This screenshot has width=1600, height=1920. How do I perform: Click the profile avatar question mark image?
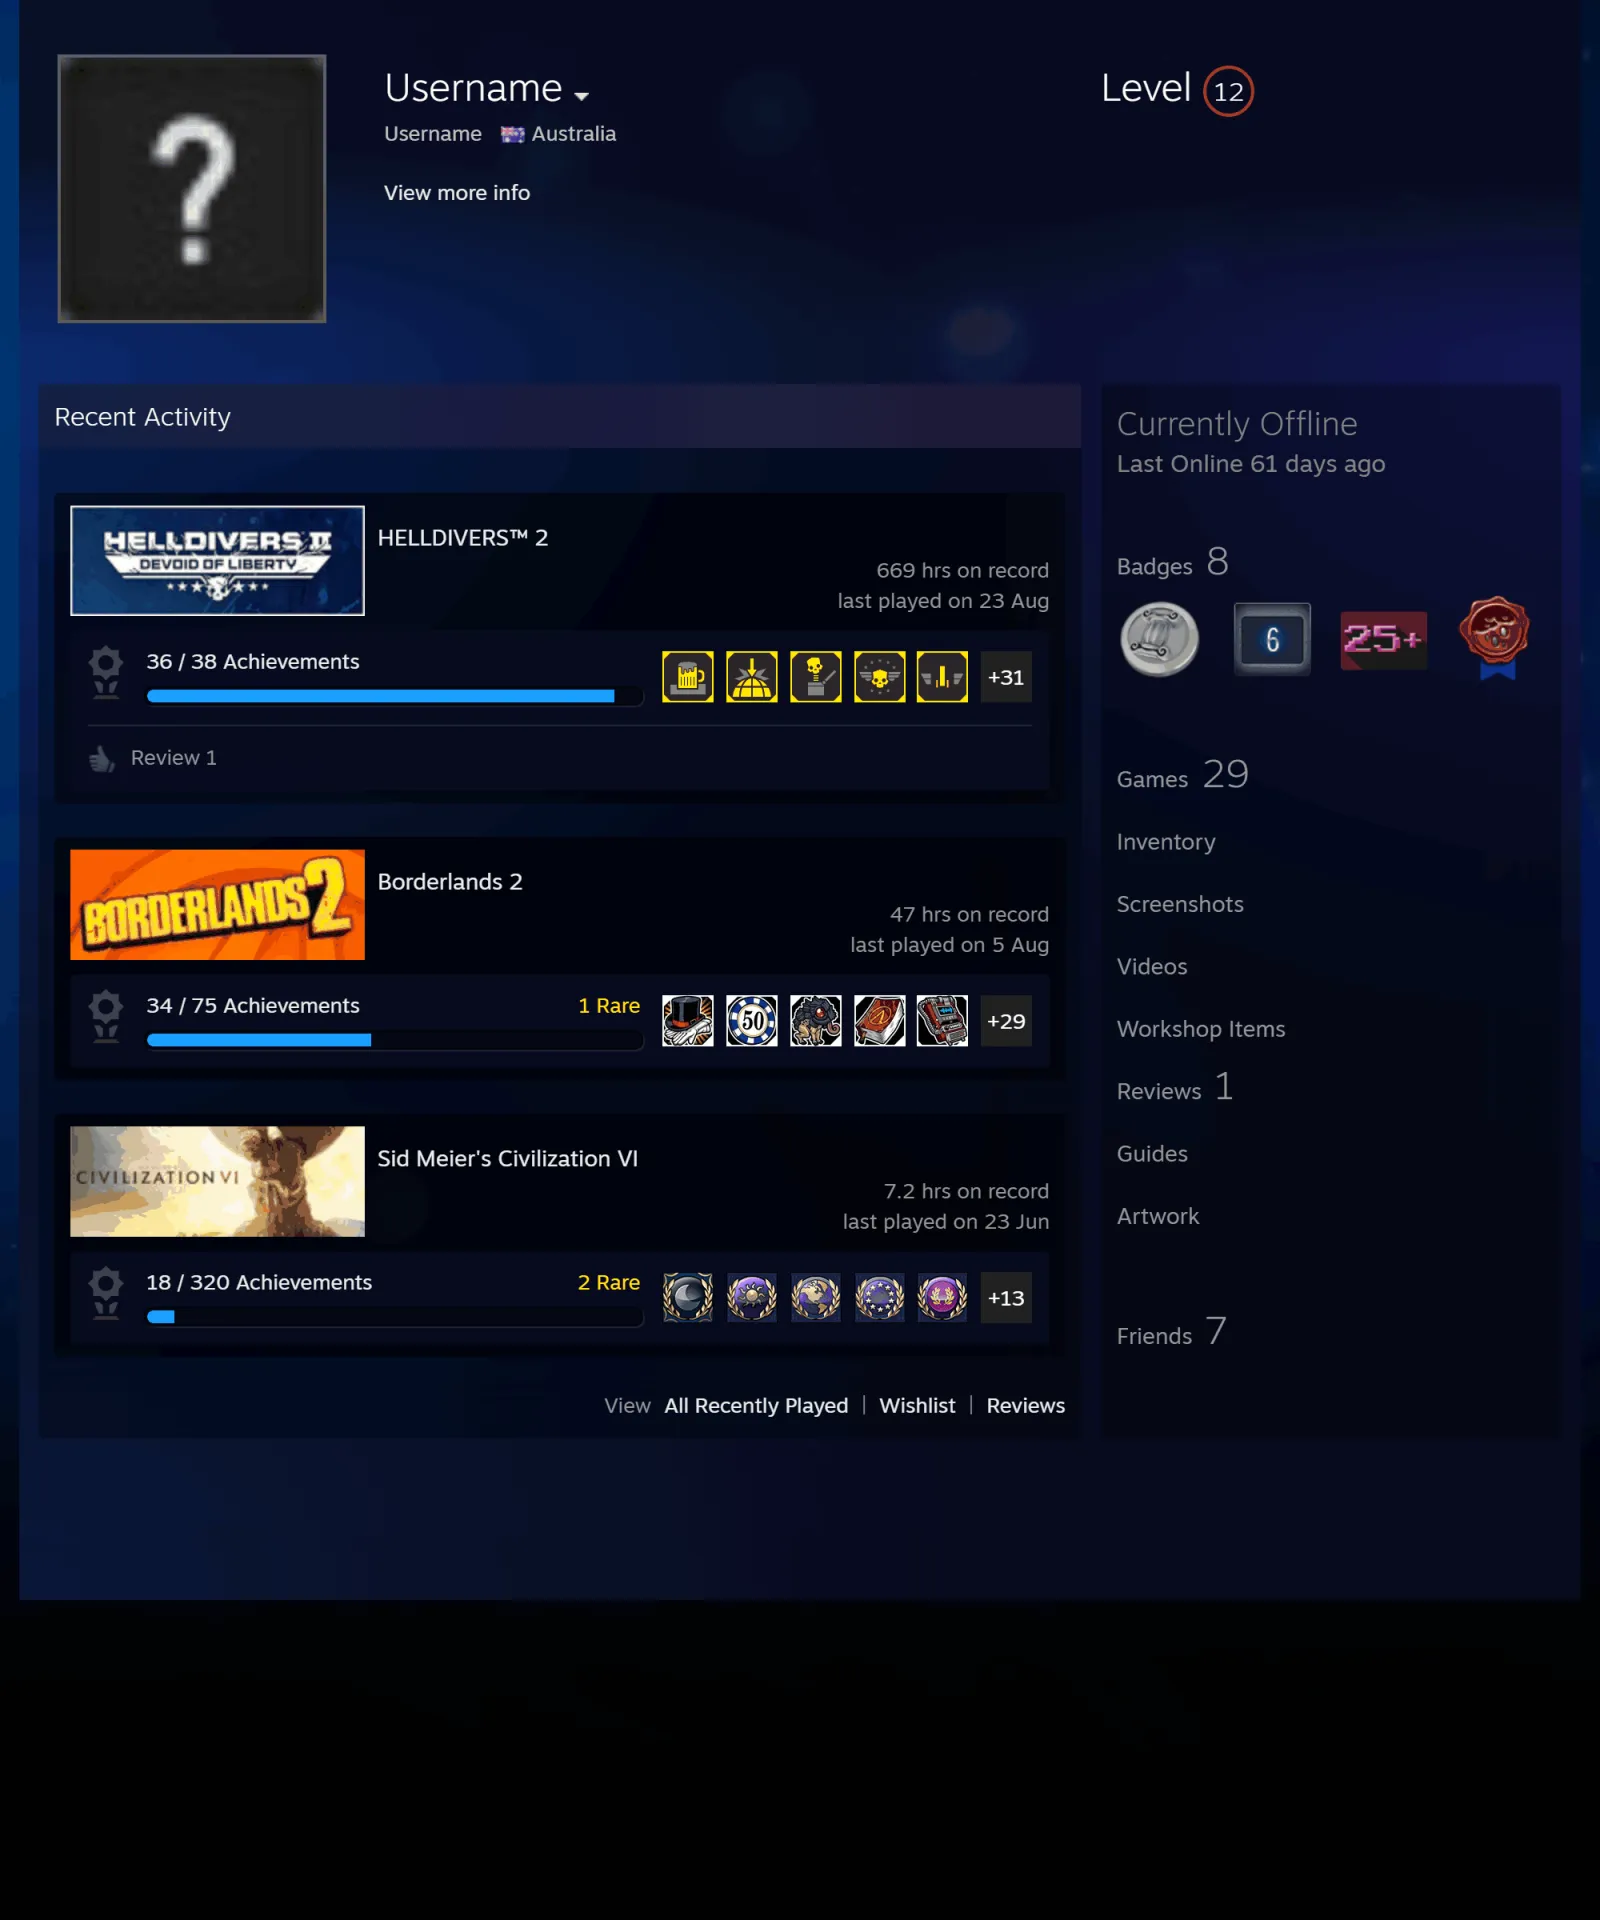(x=192, y=188)
